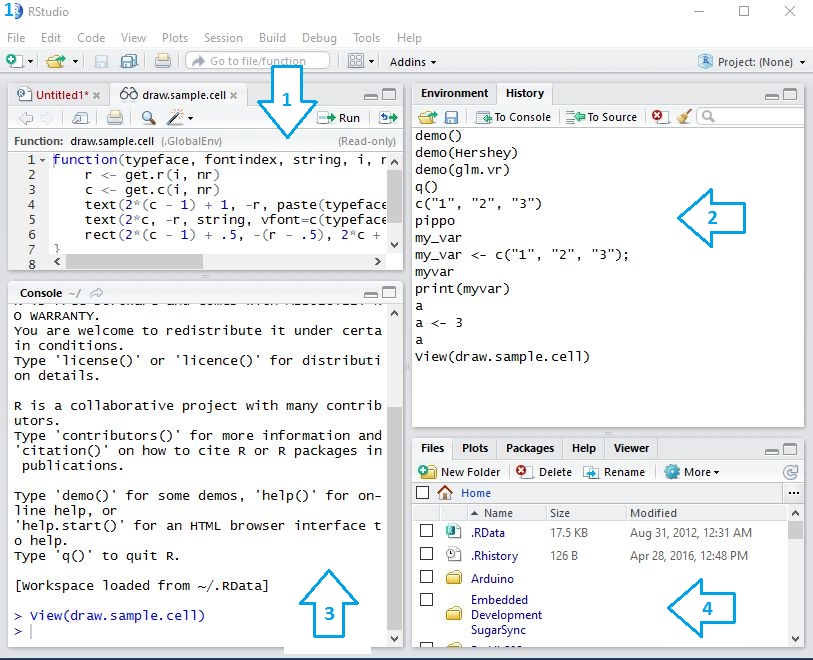Click the remove selected history entry icon
The height and width of the screenshot is (660, 813).
(x=658, y=116)
